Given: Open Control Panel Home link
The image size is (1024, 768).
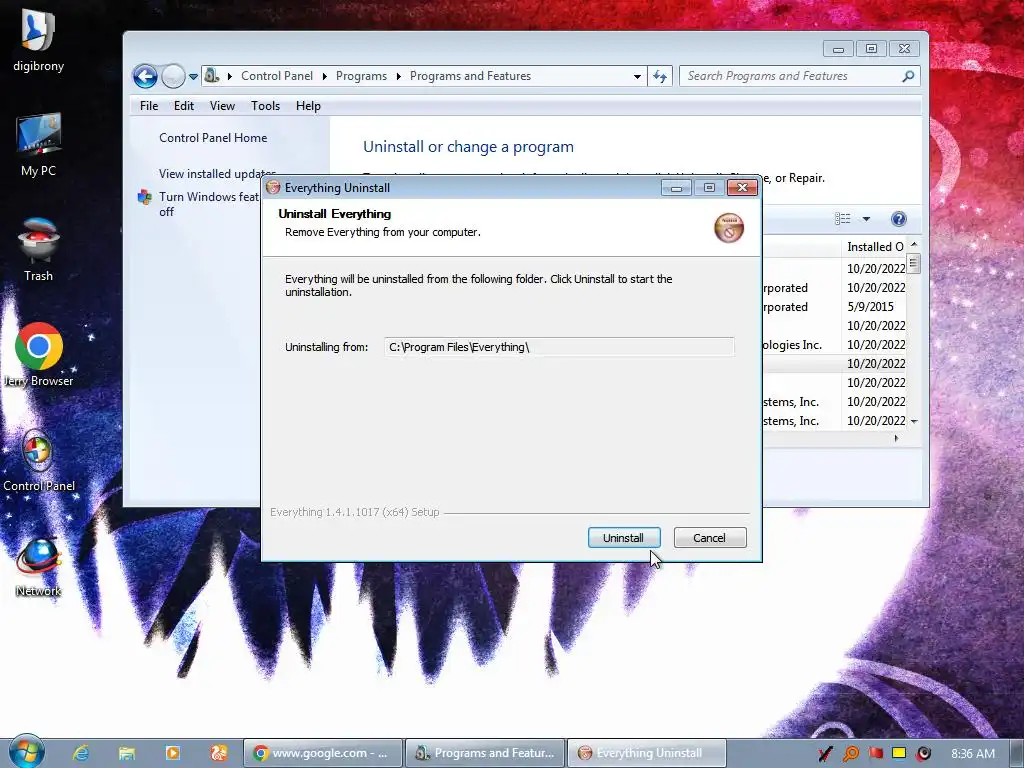Looking at the screenshot, I should coord(213,138).
